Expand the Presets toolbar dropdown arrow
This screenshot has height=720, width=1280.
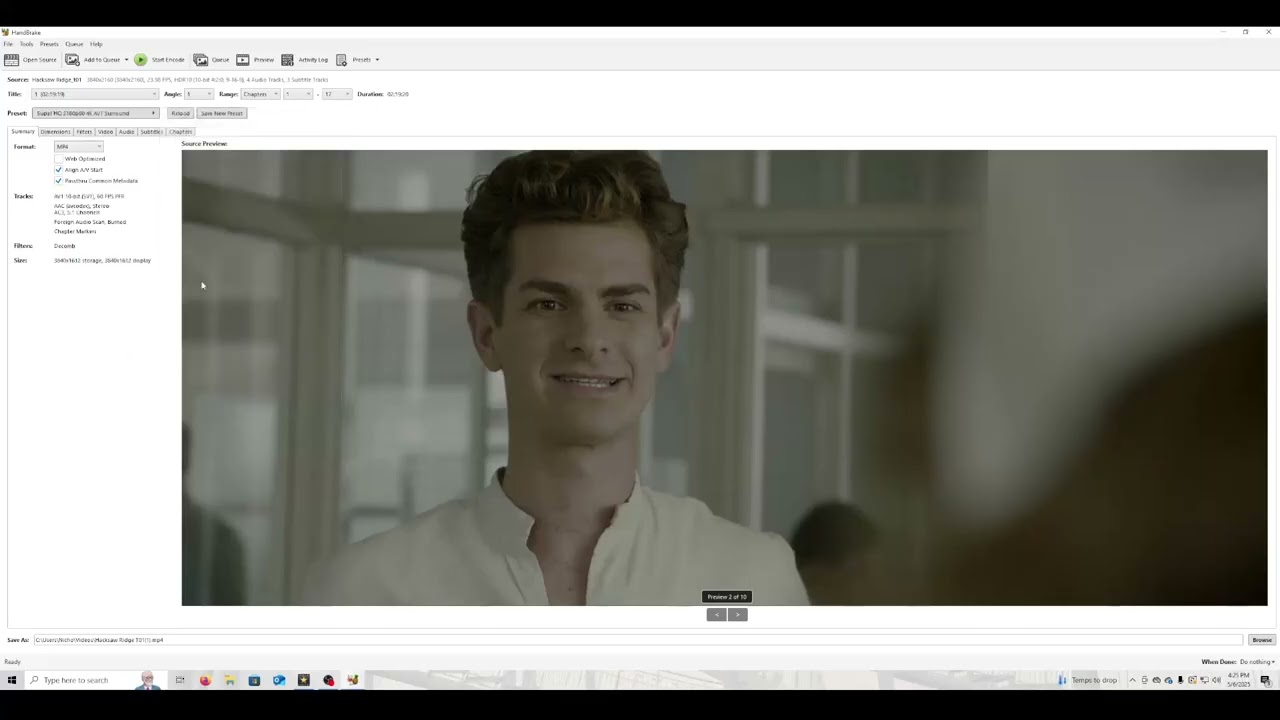pyautogui.click(x=377, y=60)
